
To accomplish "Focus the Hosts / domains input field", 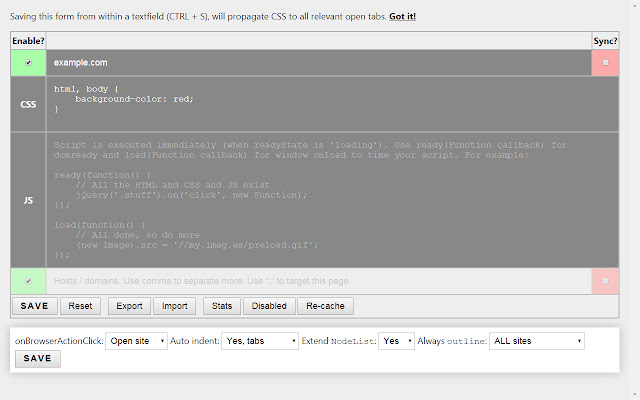I will click(319, 281).
